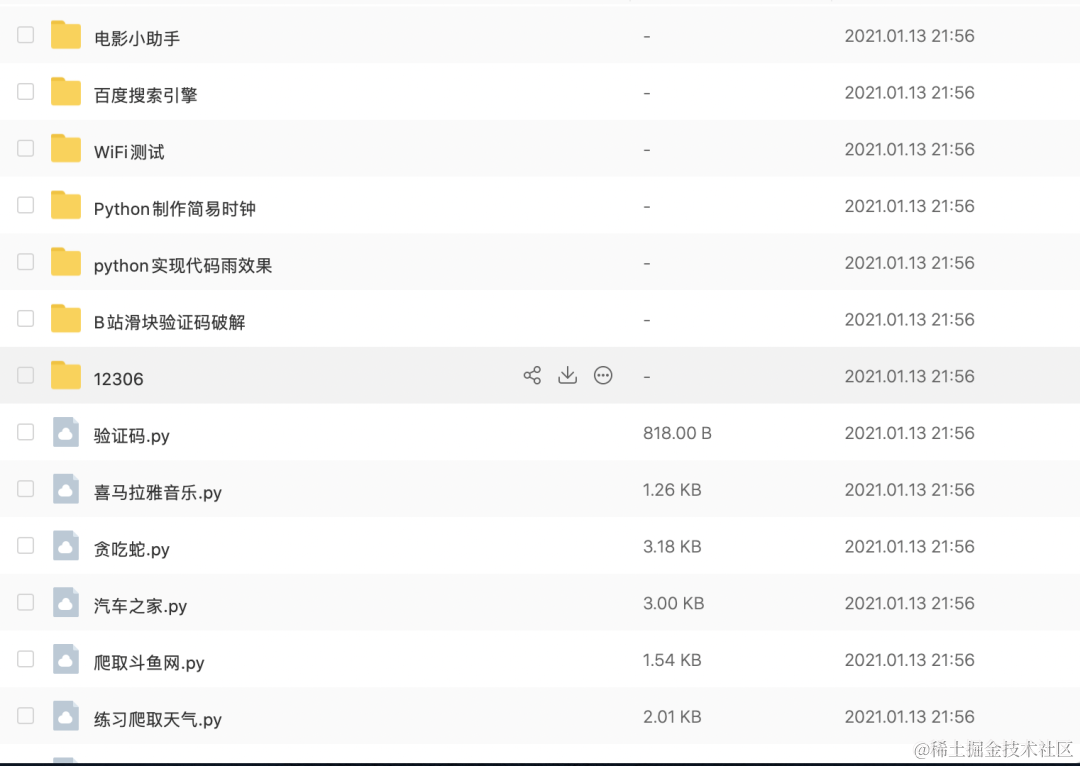
Task: Click the 3.00 KB size value
Action: [673, 603]
